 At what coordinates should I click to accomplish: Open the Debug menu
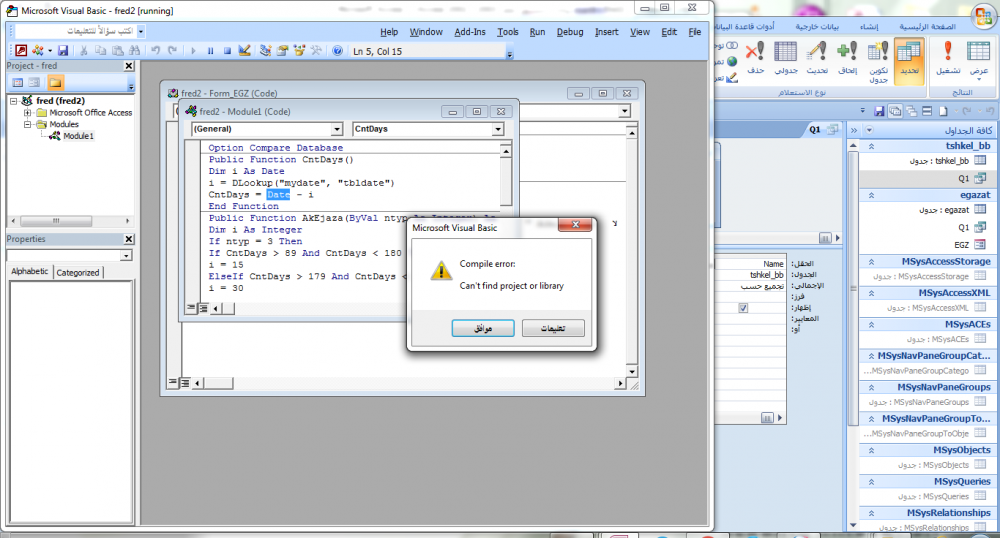point(569,32)
